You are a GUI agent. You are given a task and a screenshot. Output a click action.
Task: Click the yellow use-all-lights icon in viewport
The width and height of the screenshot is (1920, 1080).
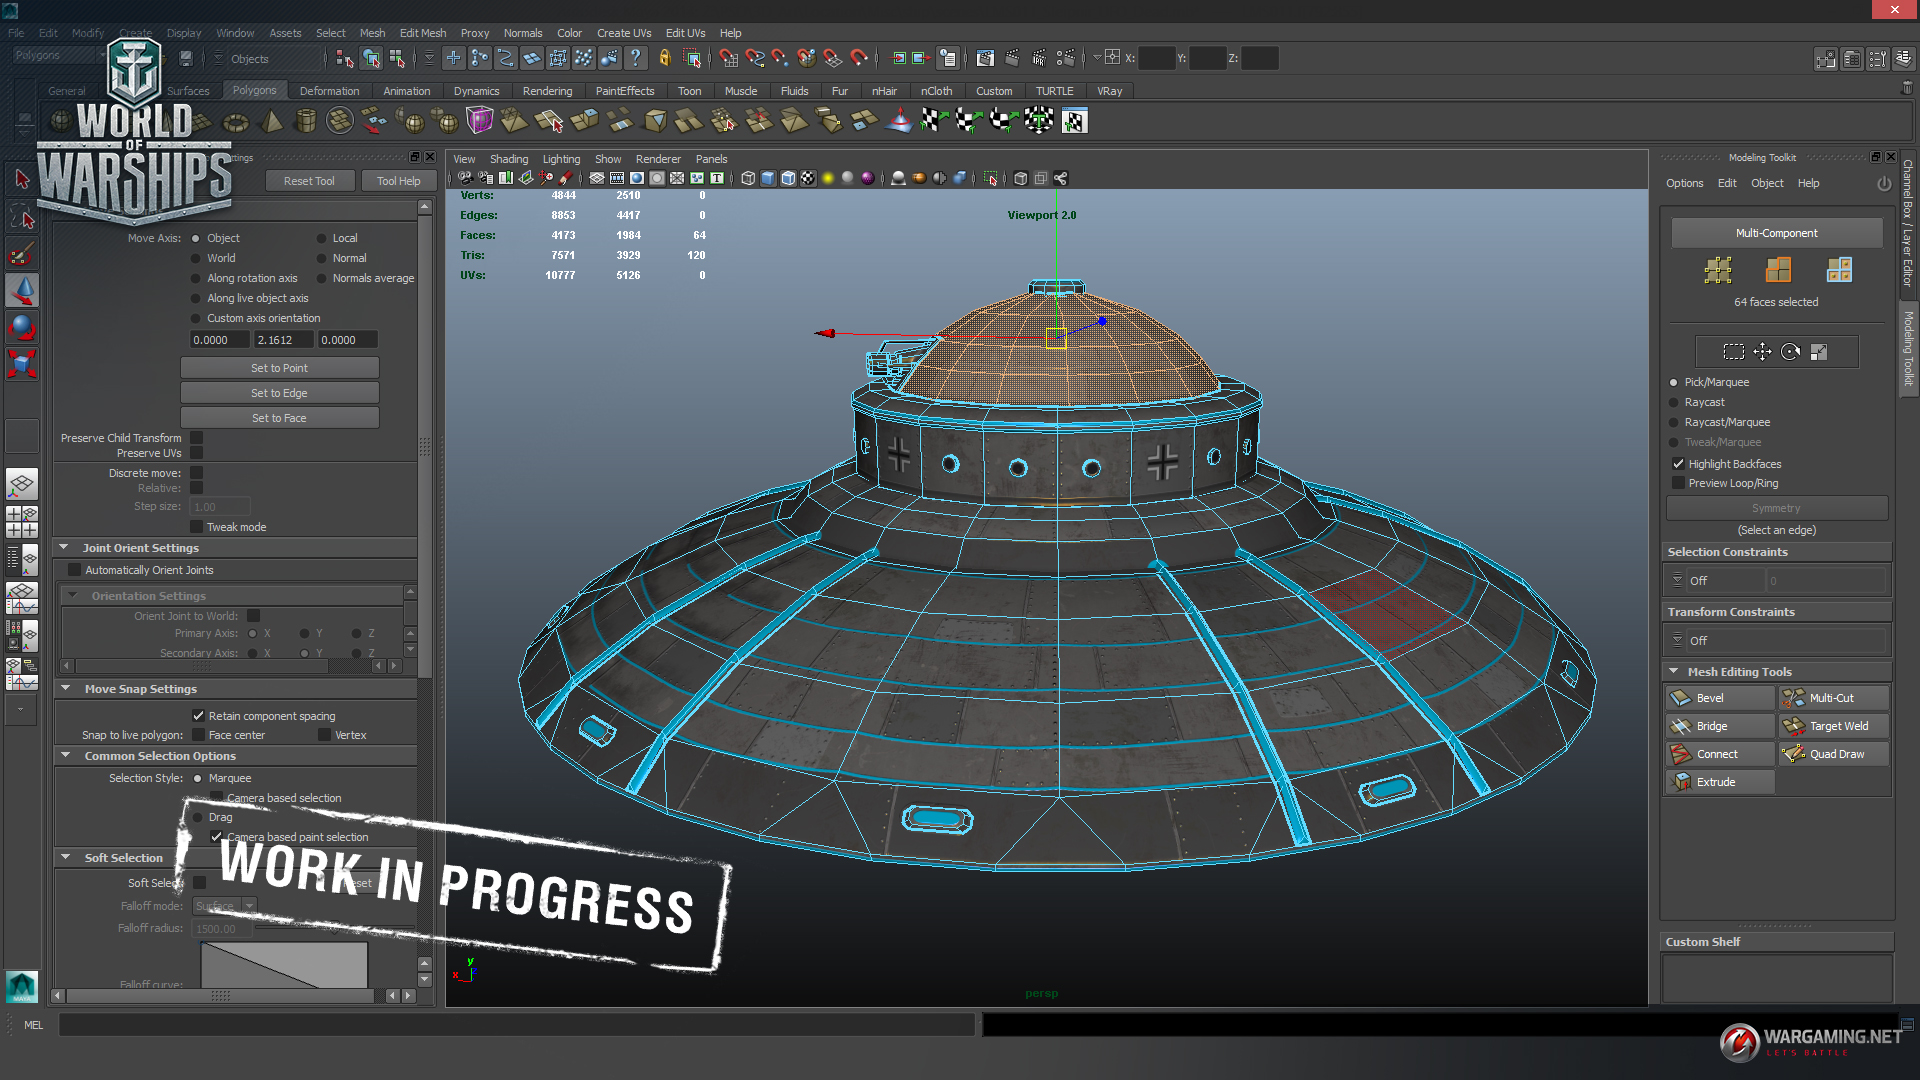pos(828,178)
